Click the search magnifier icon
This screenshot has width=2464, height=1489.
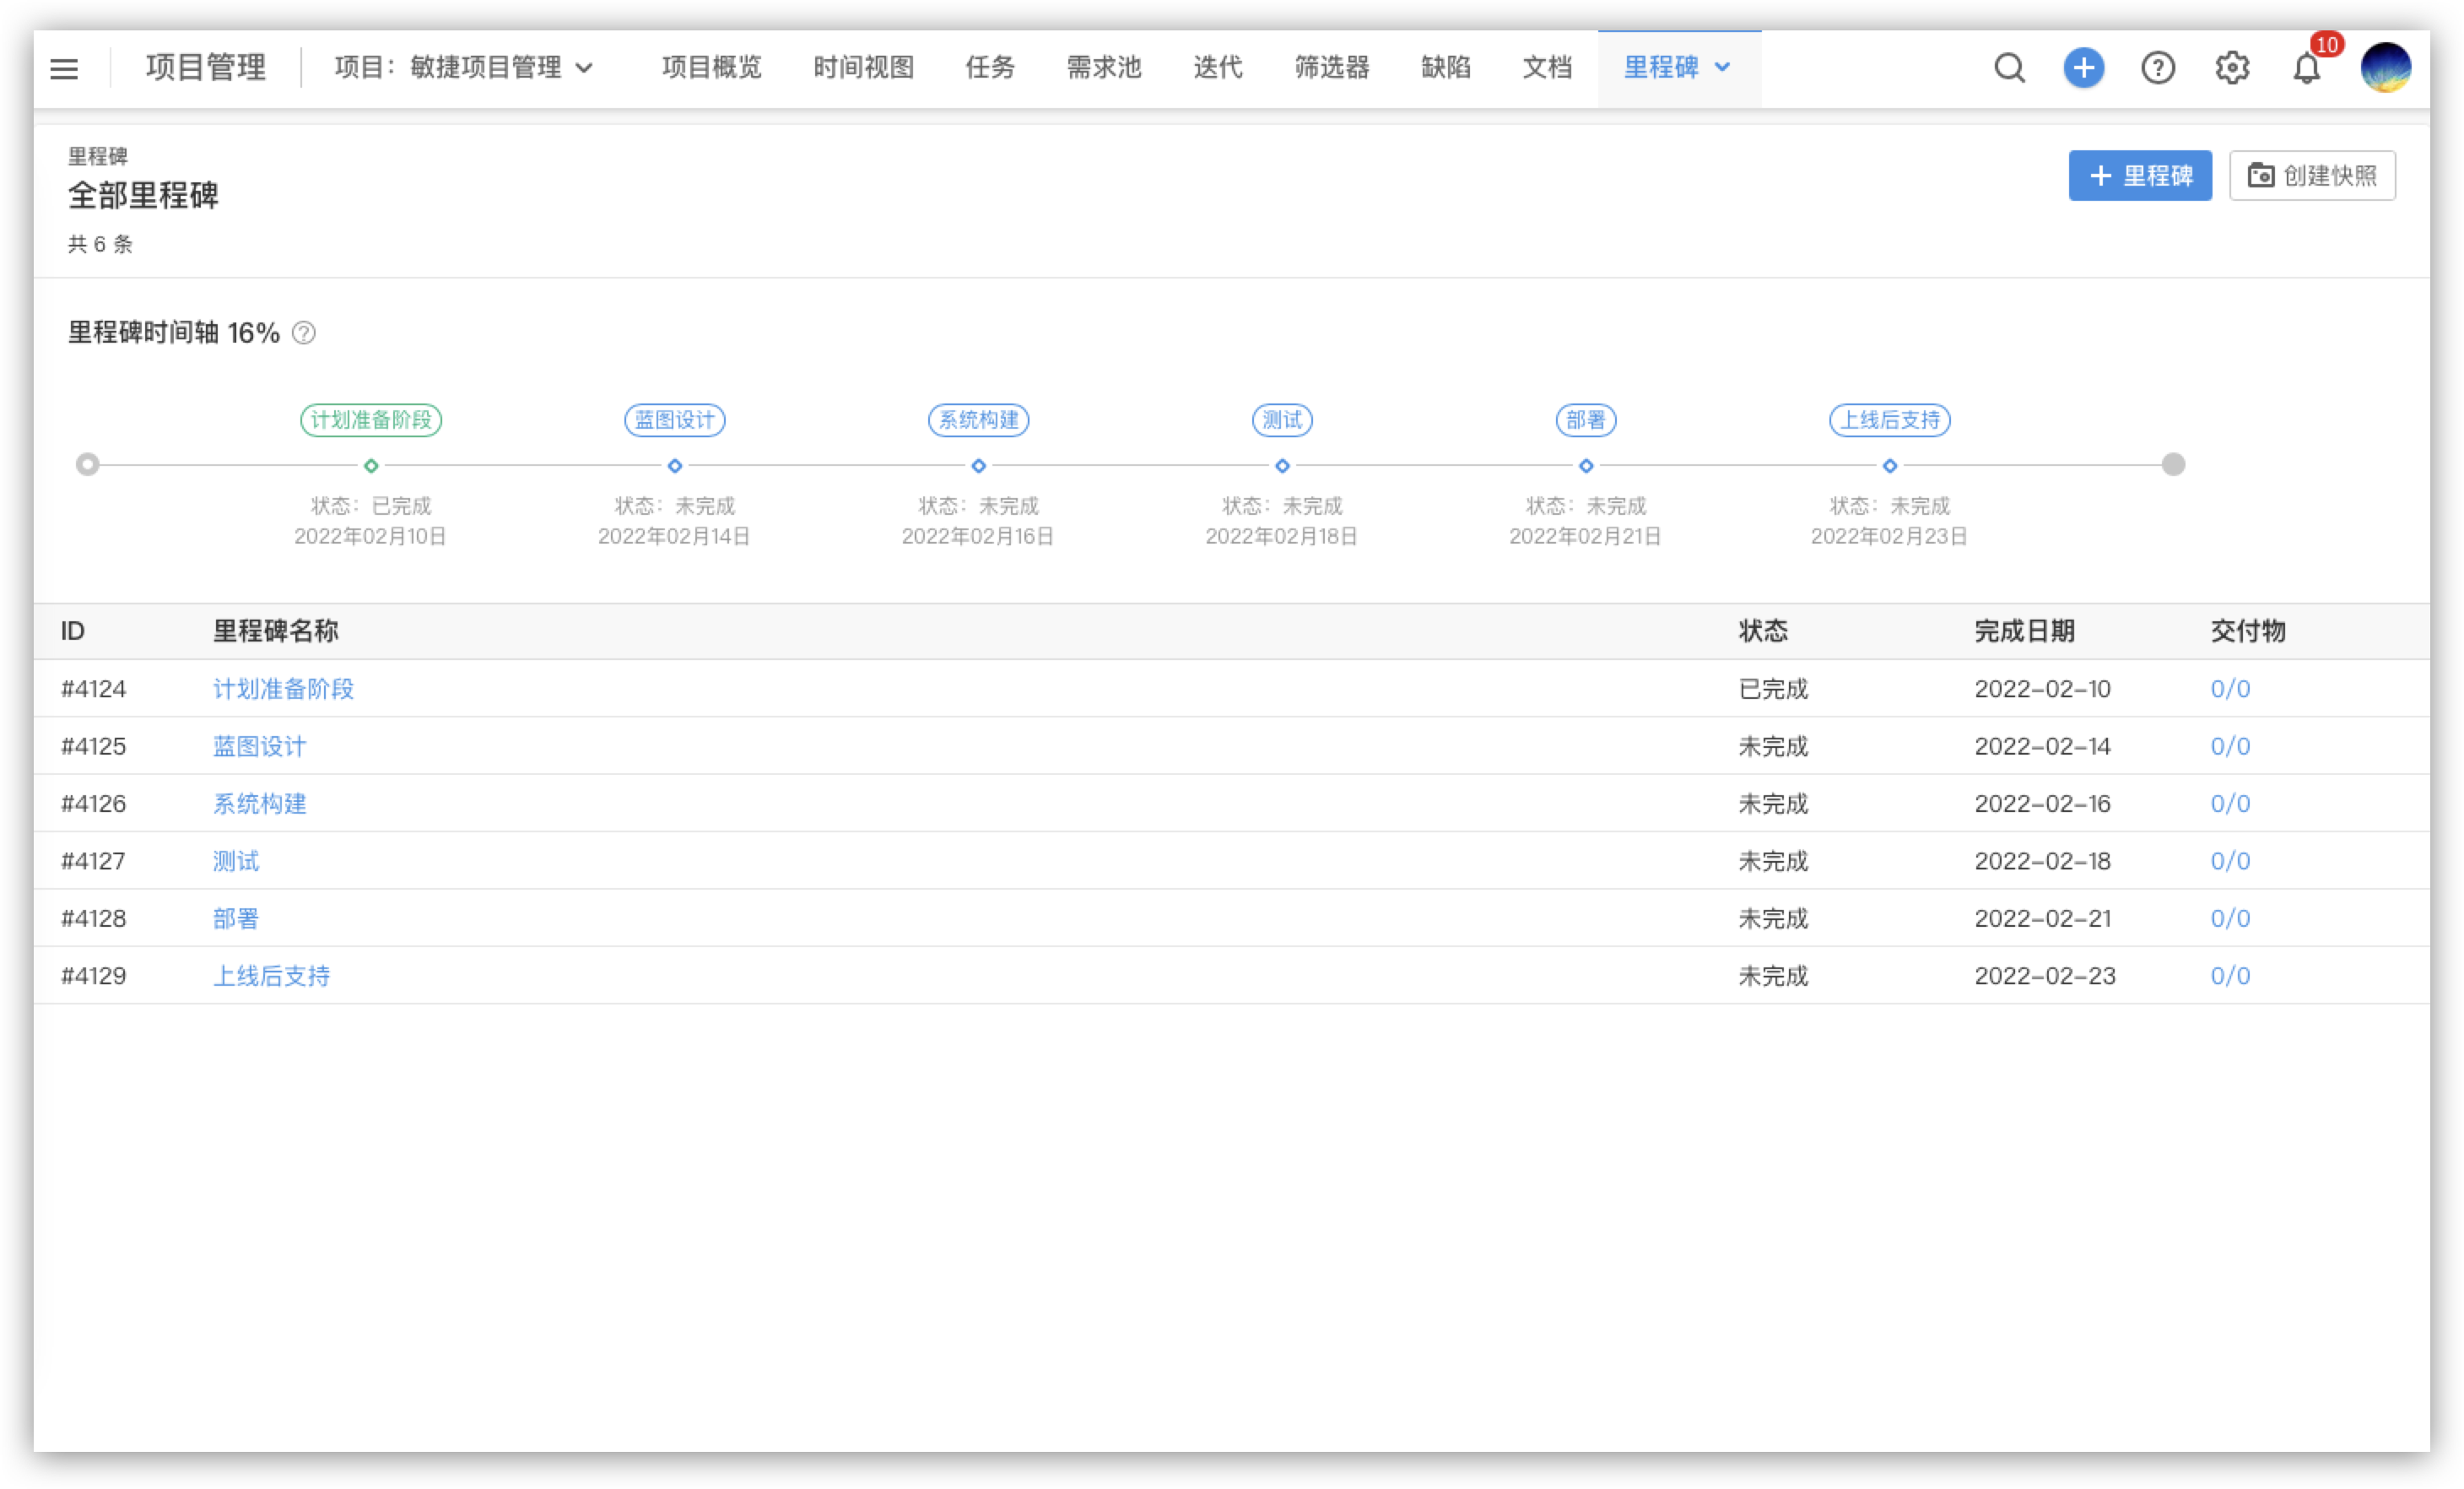[2009, 68]
